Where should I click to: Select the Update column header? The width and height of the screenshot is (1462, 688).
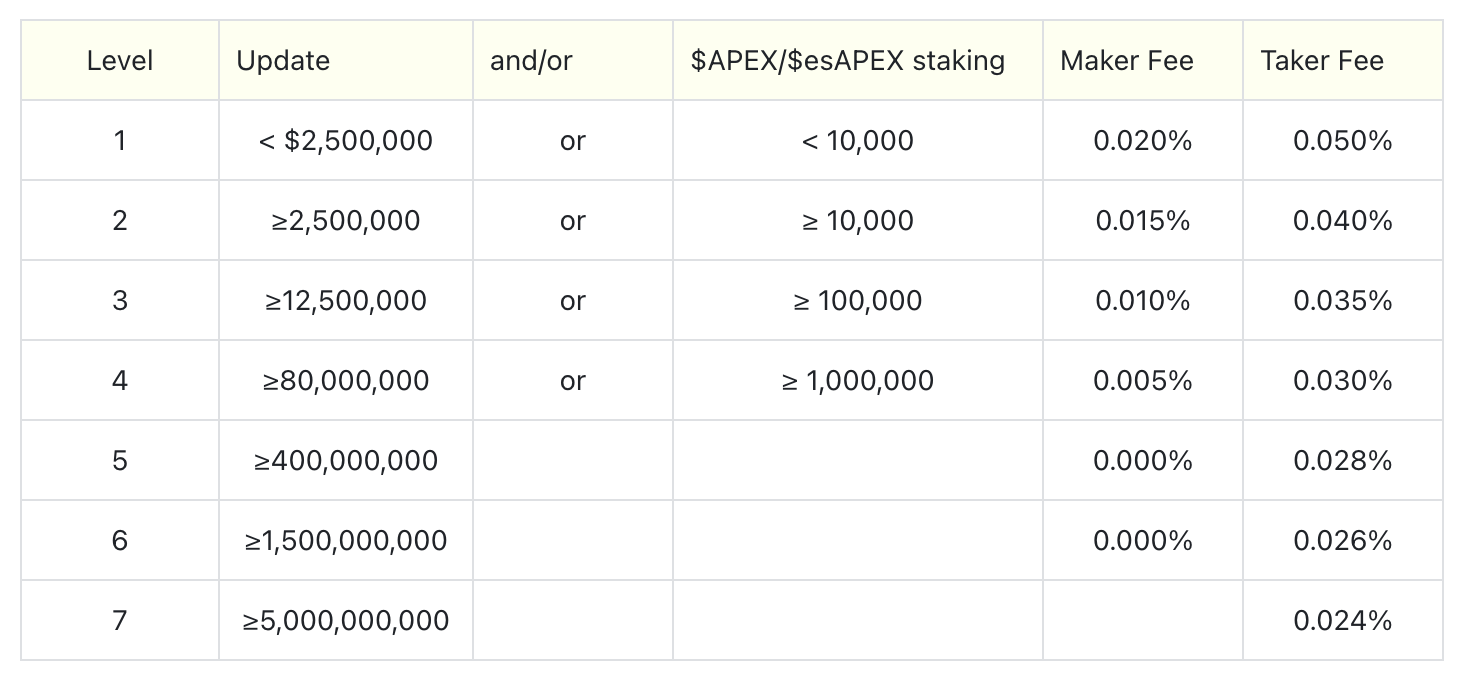click(346, 60)
